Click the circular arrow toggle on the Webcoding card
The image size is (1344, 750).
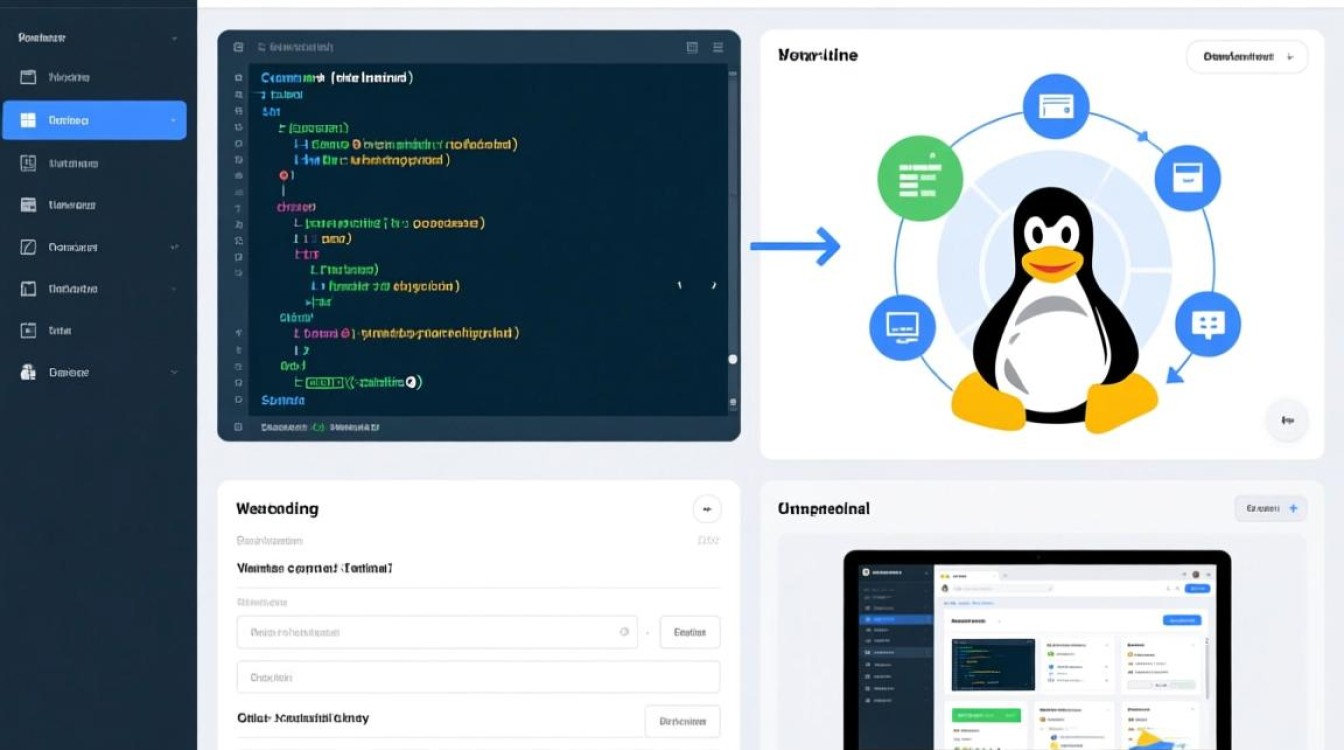[707, 509]
